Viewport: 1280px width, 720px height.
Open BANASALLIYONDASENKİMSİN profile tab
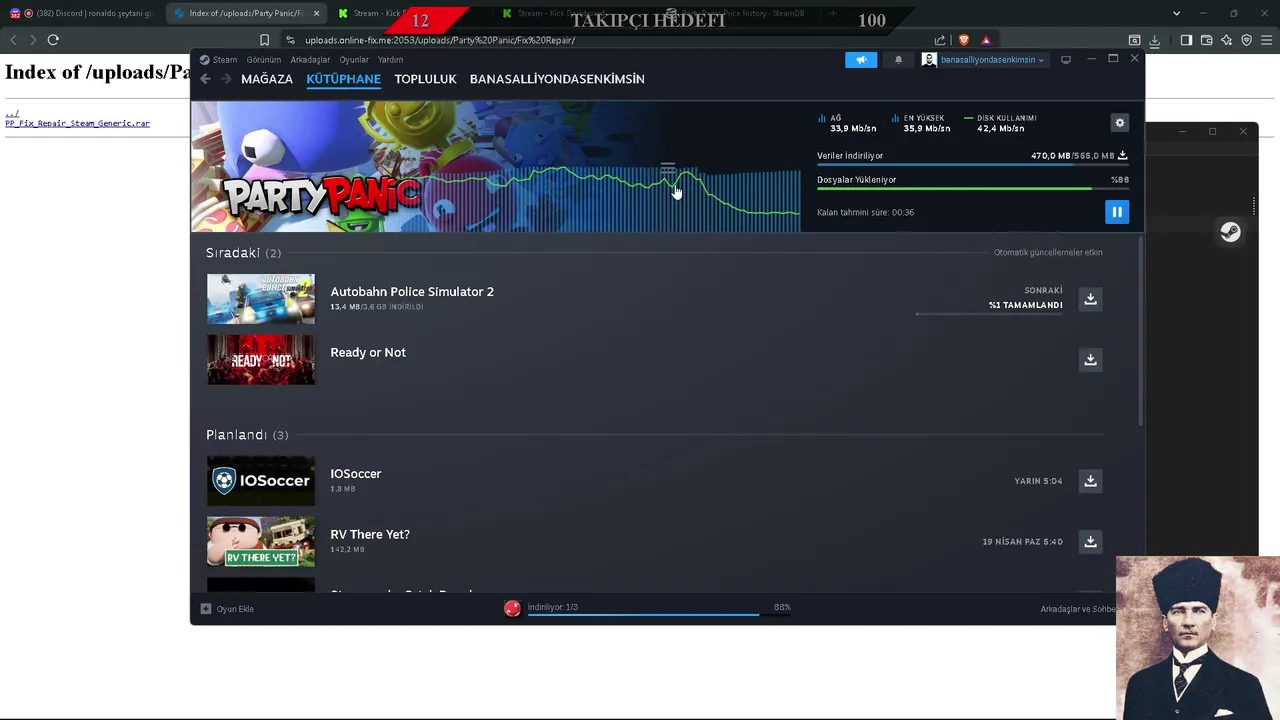pos(557,79)
